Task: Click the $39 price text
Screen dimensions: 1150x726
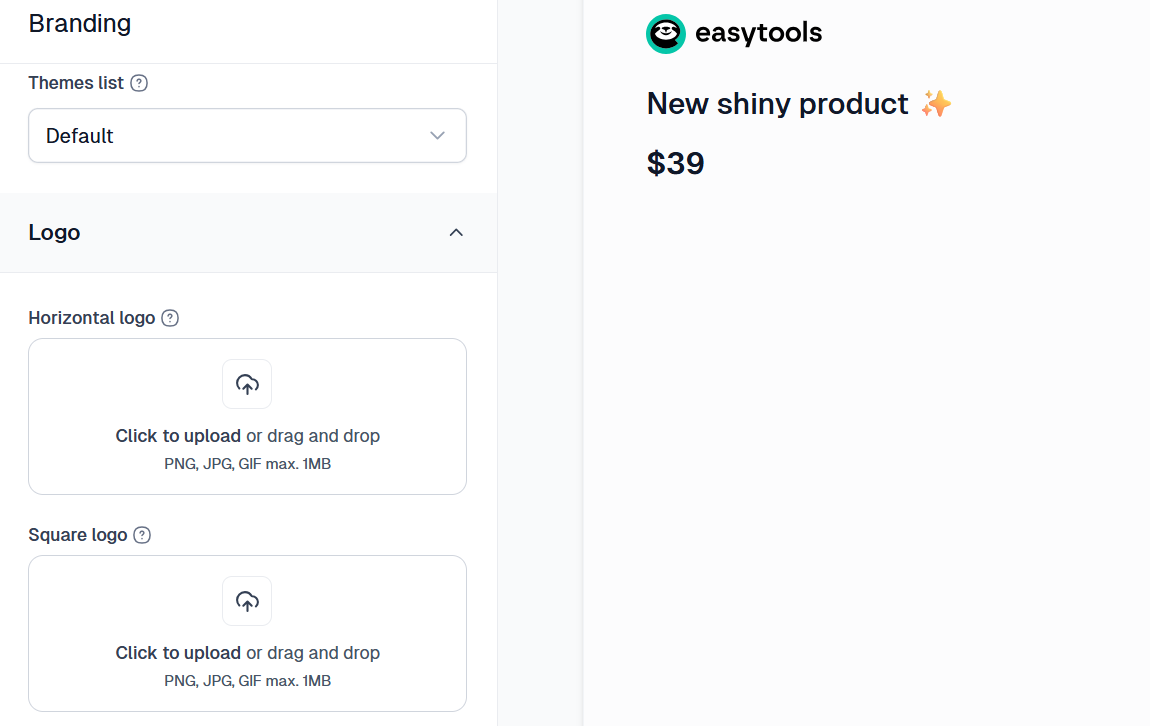Action: point(675,163)
